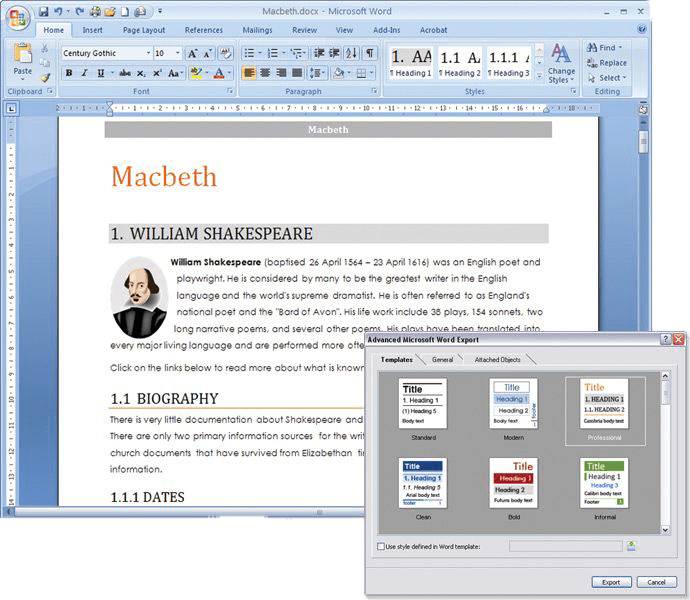Open the line spacing options

pyautogui.click(x=317, y=73)
